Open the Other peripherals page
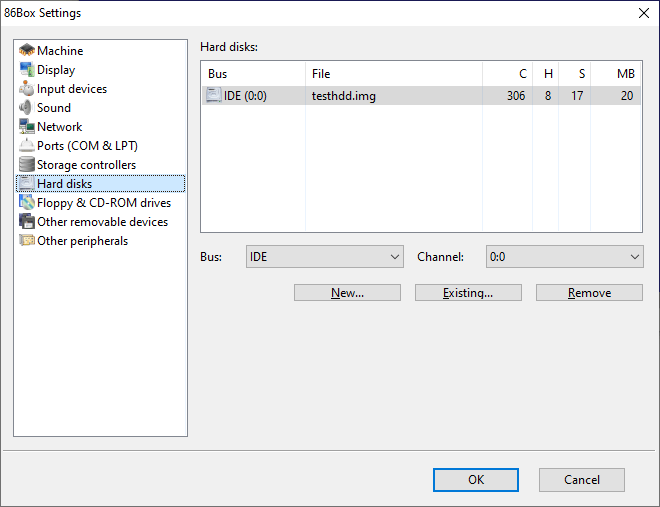The height and width of the screenshot is (507, 660). coord(82,241)
